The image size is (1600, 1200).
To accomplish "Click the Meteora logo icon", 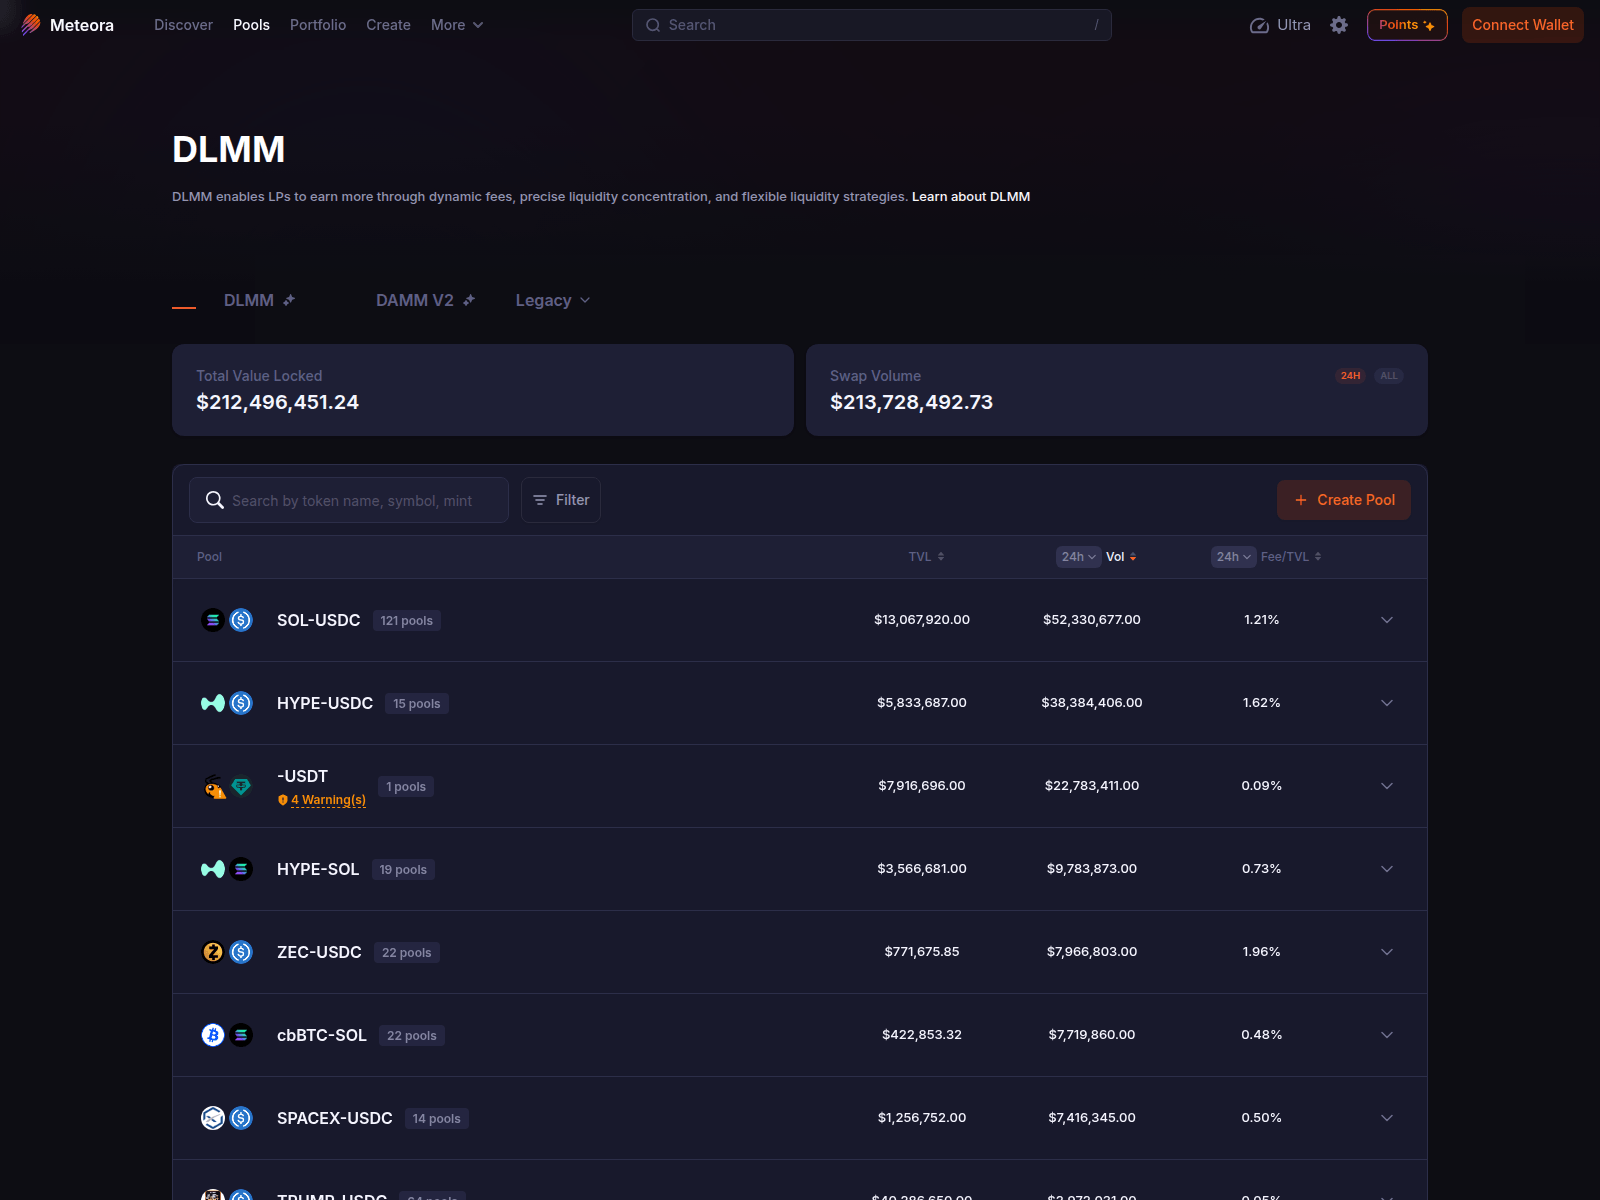I will [x=31, y=25].
